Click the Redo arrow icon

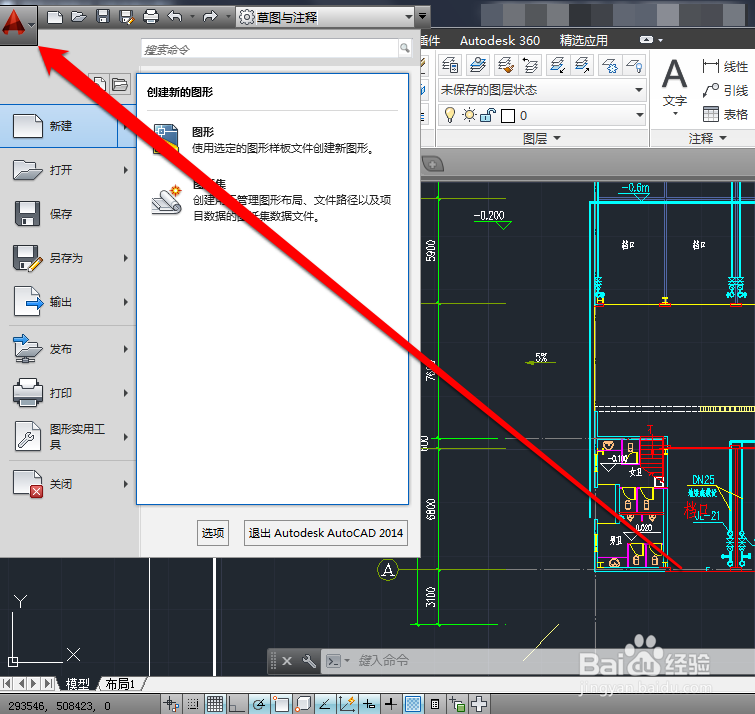point(210,17)
